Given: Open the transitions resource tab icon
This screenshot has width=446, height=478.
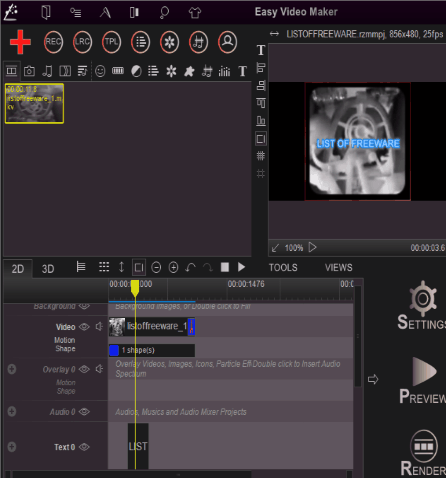Looking at the screenshot, I should tap(65, 71).
